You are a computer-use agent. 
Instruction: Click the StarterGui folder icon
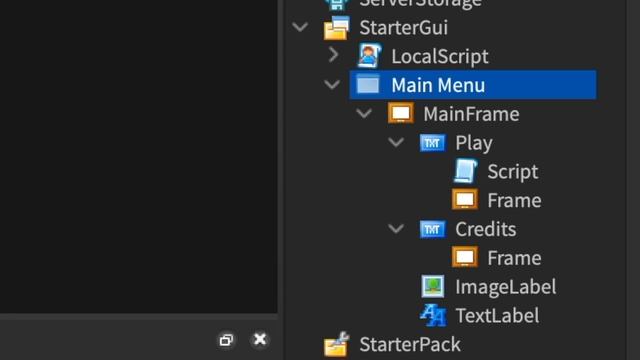pos(337,28)
